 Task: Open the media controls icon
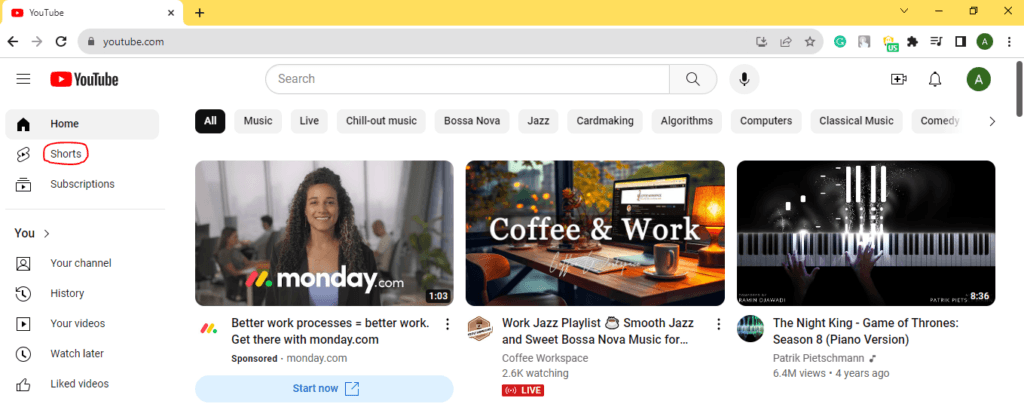pyautogui.click(x=936, y=42)
